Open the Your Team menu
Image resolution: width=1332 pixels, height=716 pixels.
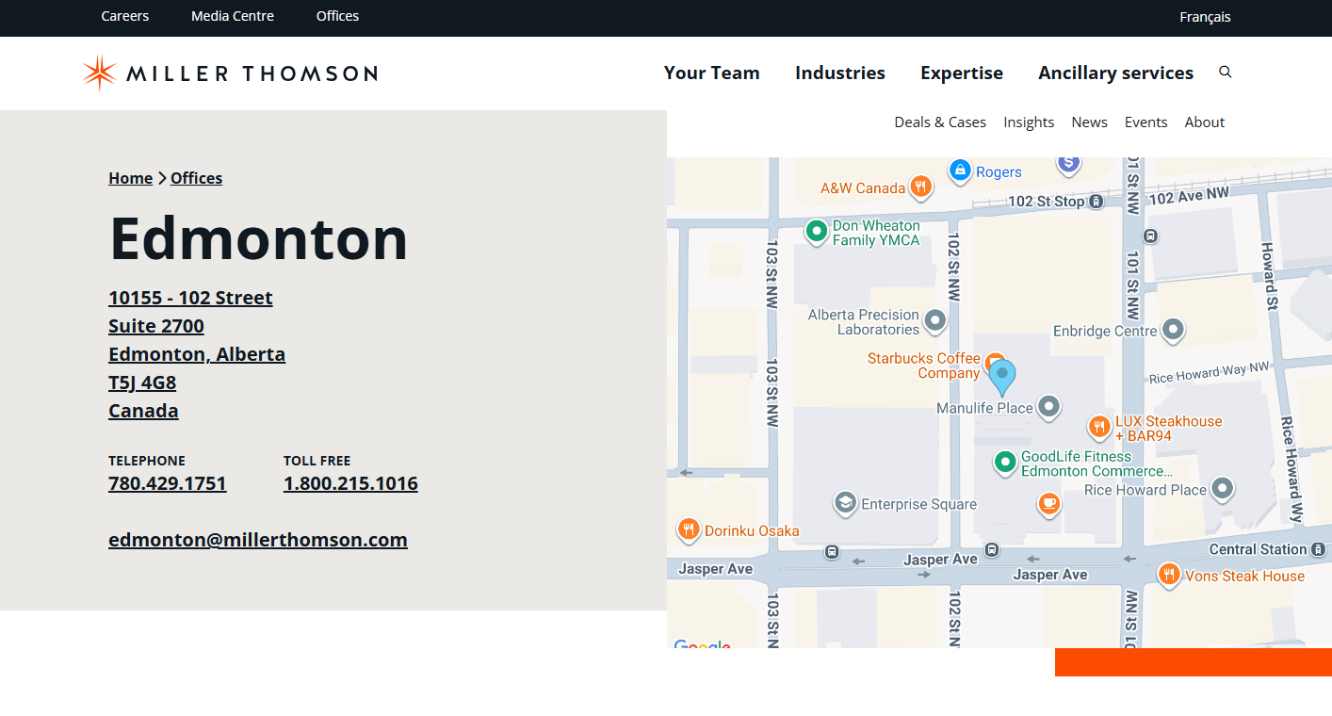pos(711,73)
